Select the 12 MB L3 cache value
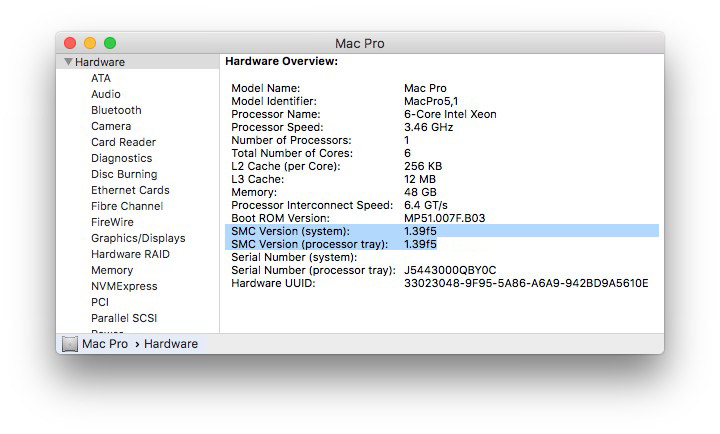720x434 pixels. tap(420, 179)
